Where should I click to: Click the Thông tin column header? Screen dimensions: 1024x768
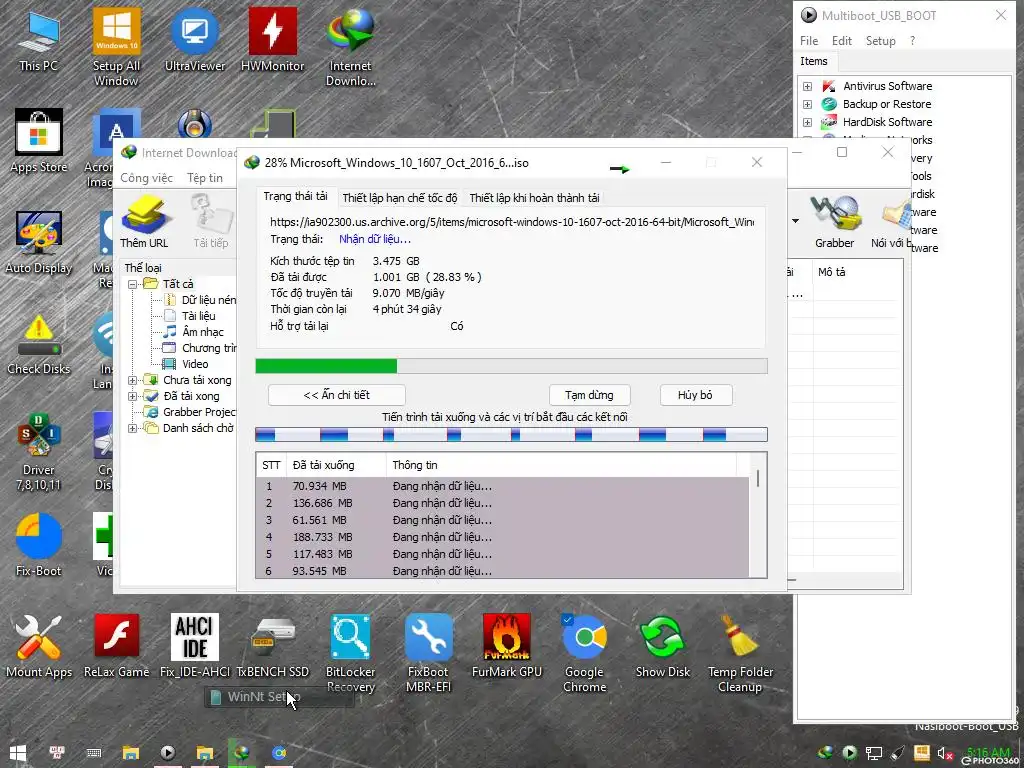pos(562,465)
